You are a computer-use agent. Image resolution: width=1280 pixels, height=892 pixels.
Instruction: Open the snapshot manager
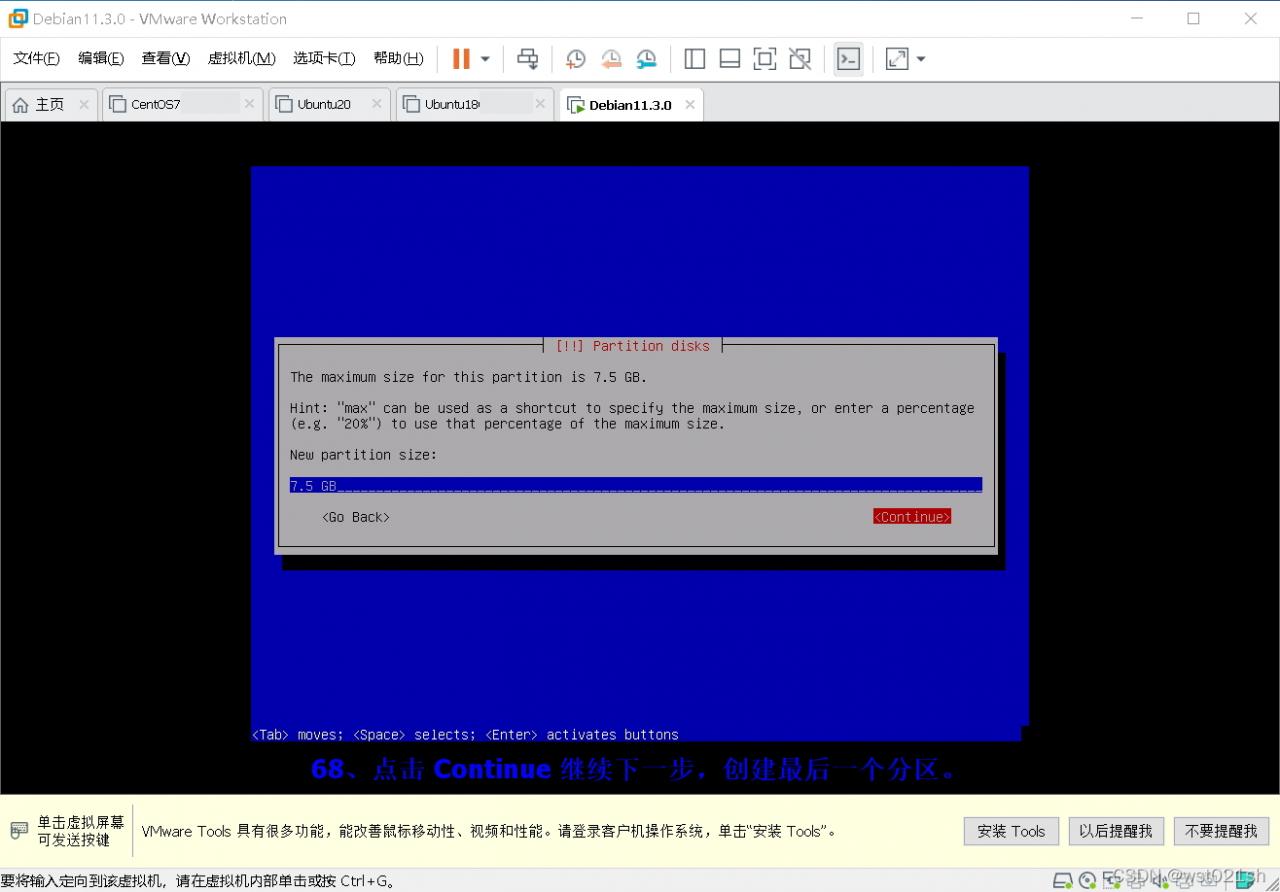tap(647, 59)
